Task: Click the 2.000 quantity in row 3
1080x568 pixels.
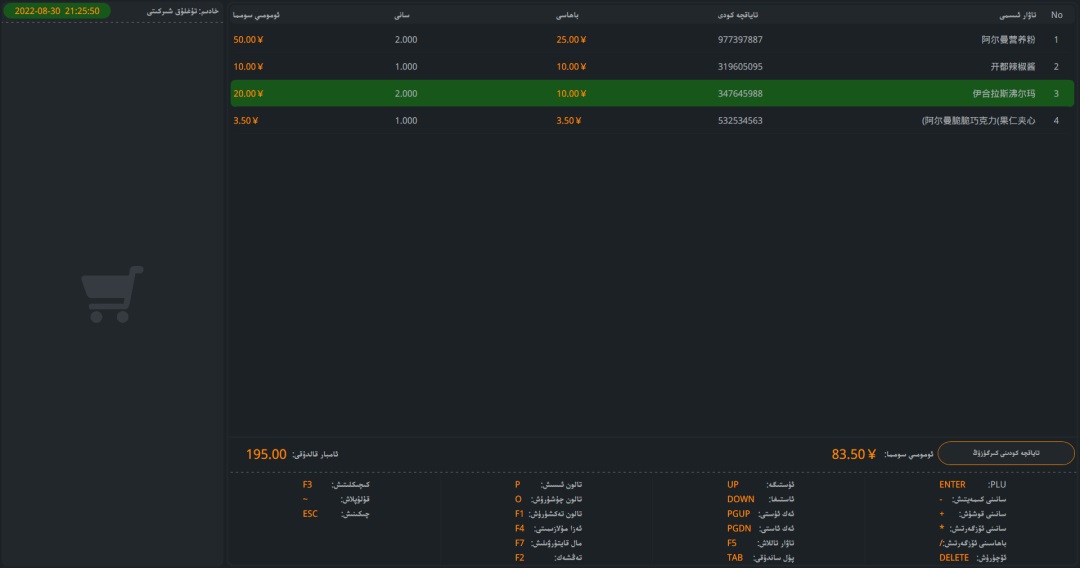Action: [406, 94]
